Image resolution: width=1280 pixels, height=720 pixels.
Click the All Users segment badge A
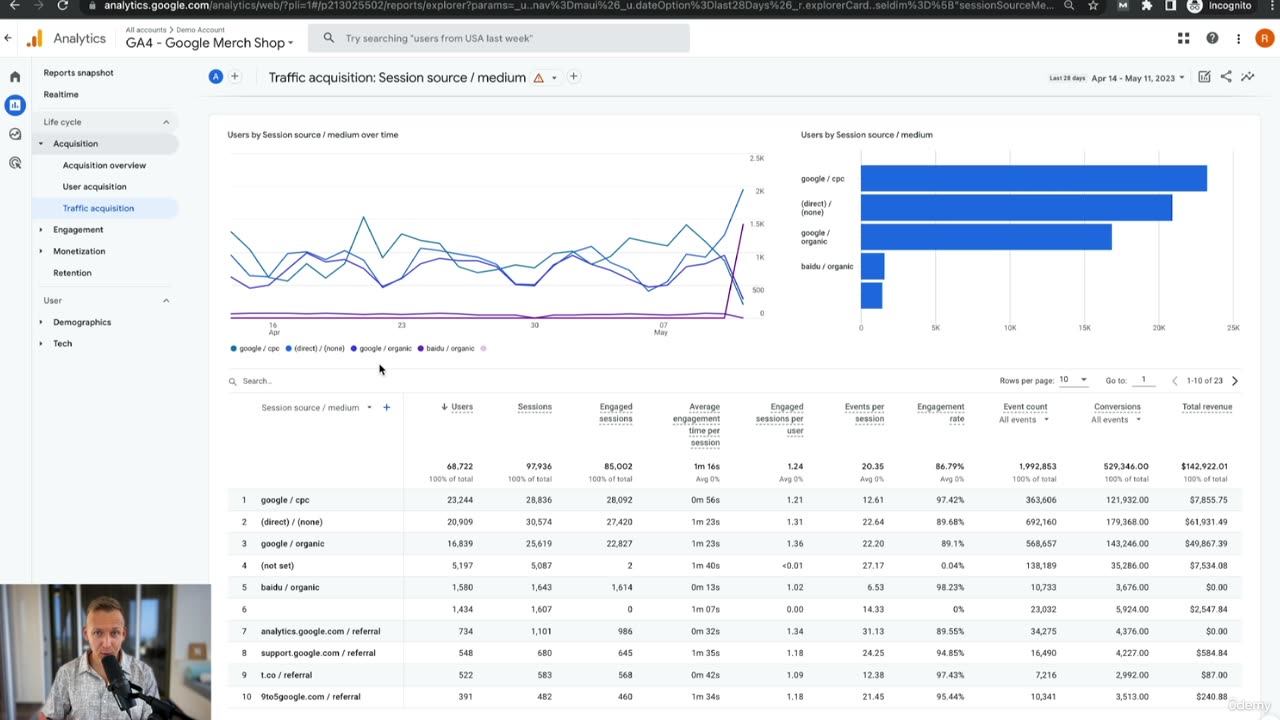[215, 77]
